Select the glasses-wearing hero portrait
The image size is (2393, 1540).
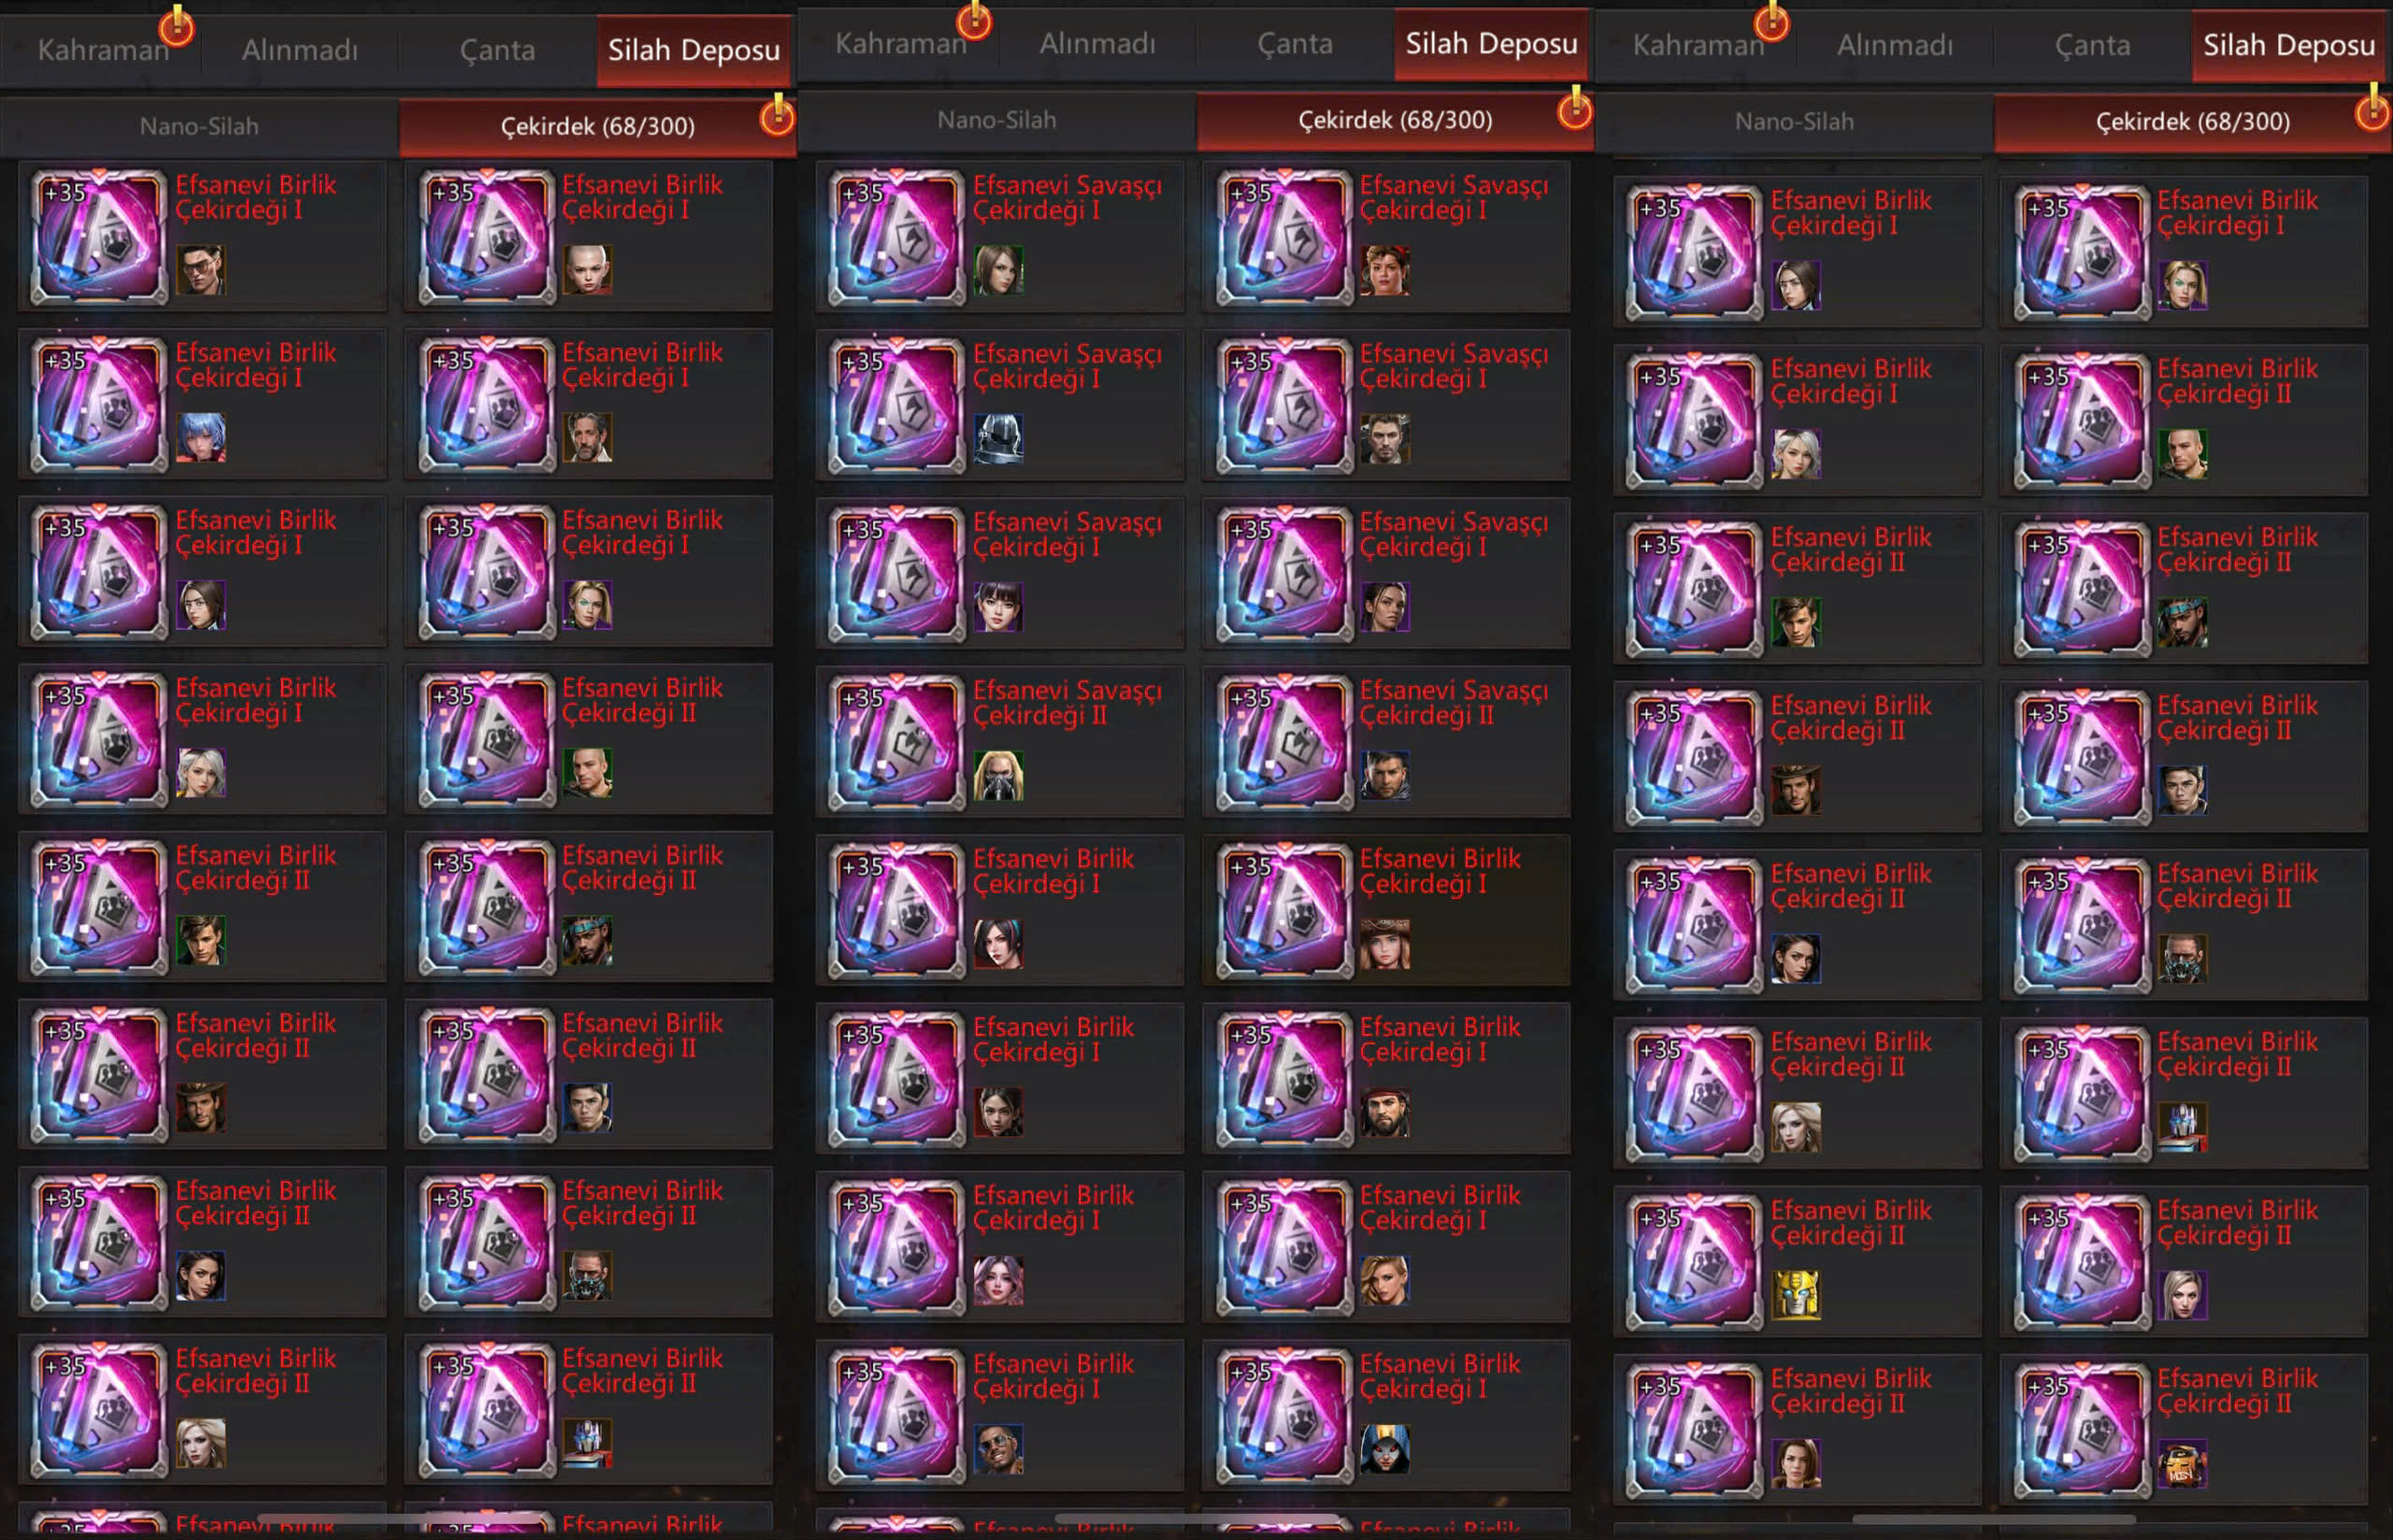(201, 270)
